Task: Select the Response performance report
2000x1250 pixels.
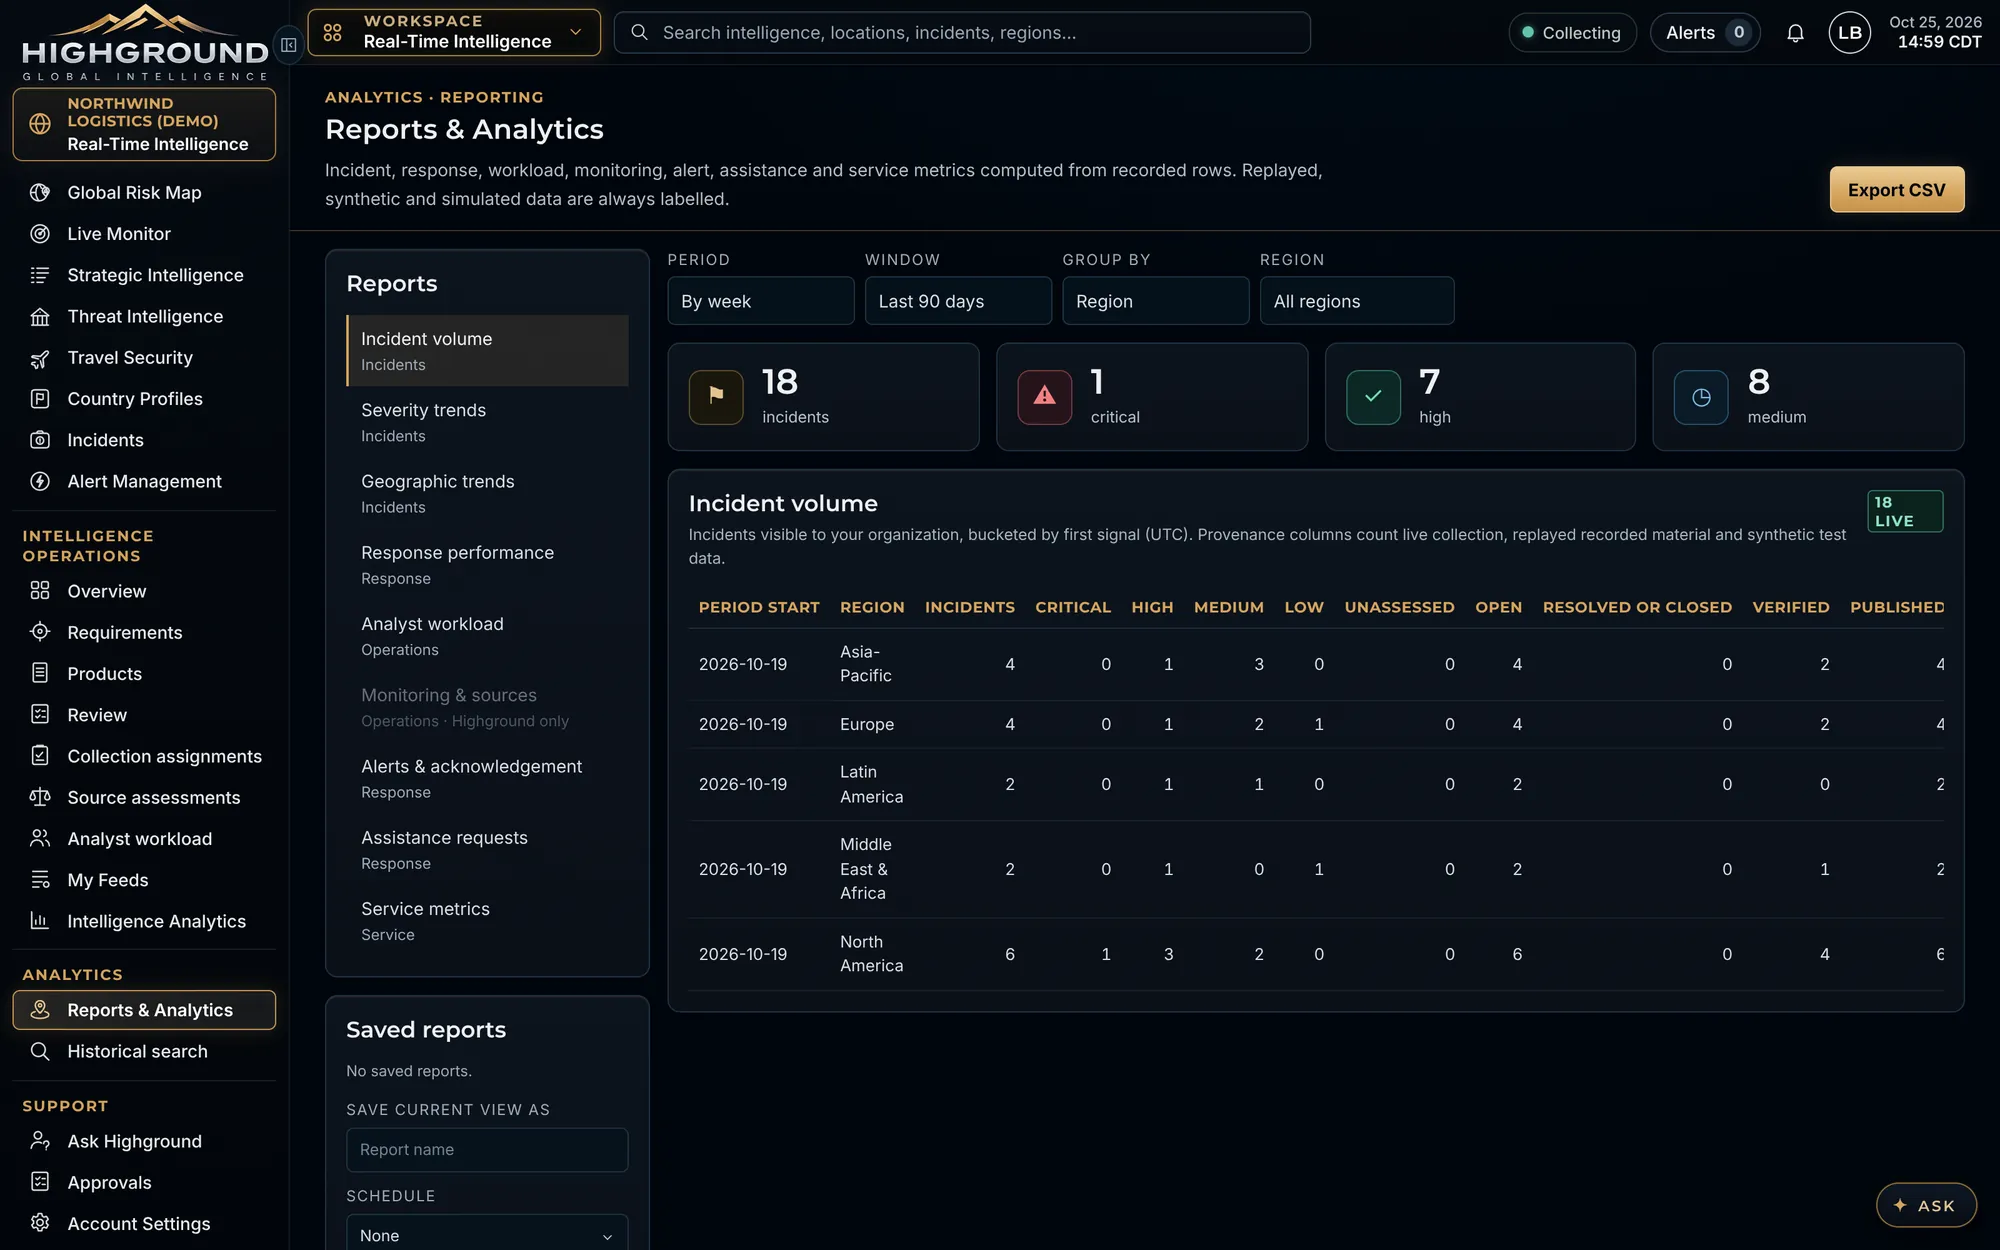Action: [487, 564]
